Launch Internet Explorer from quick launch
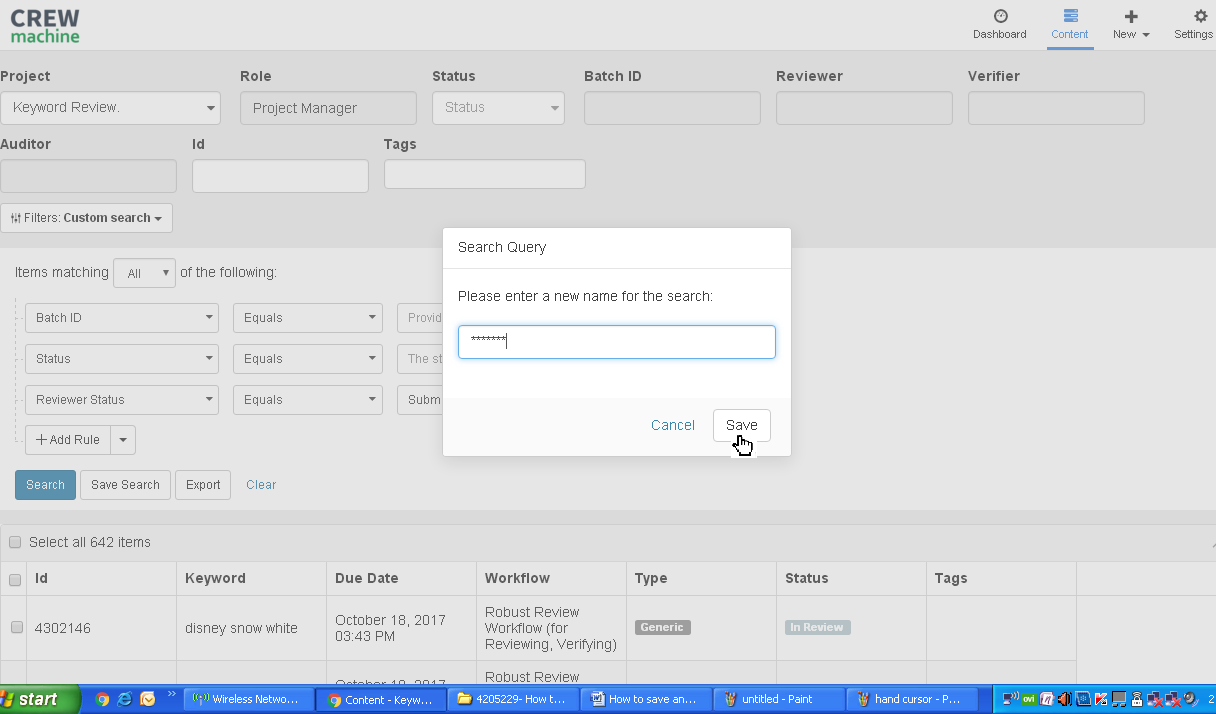This screenshot has height=714, width=1216. 125,699
